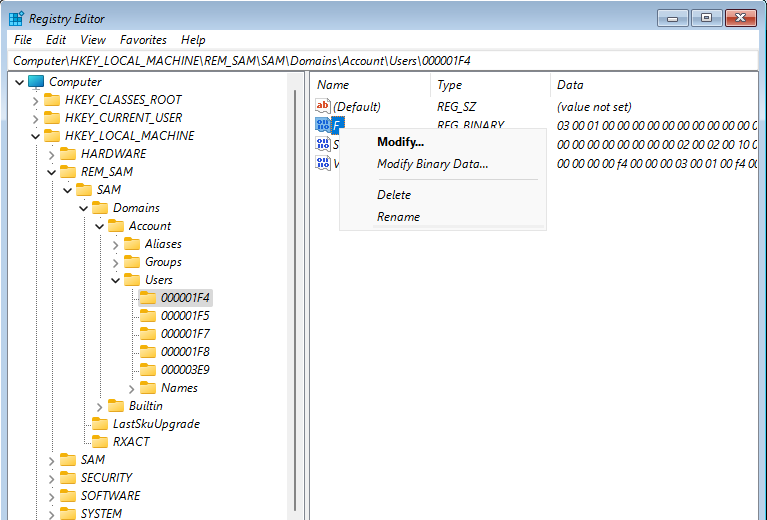767x520 pixels.
Task: Click the SAM folder icon below RXACT
Action: pyautogui.click(x=68, y=460)
